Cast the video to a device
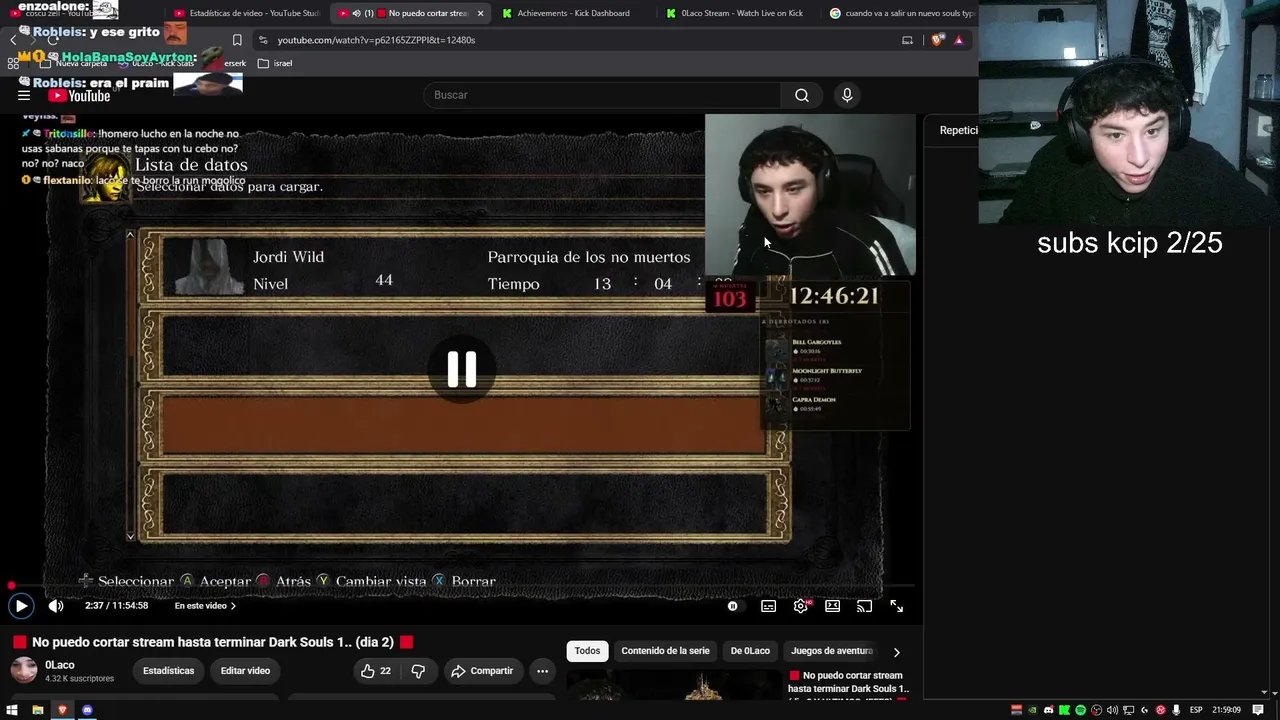This screenshot has height=720, width=1280. (864, 606)
